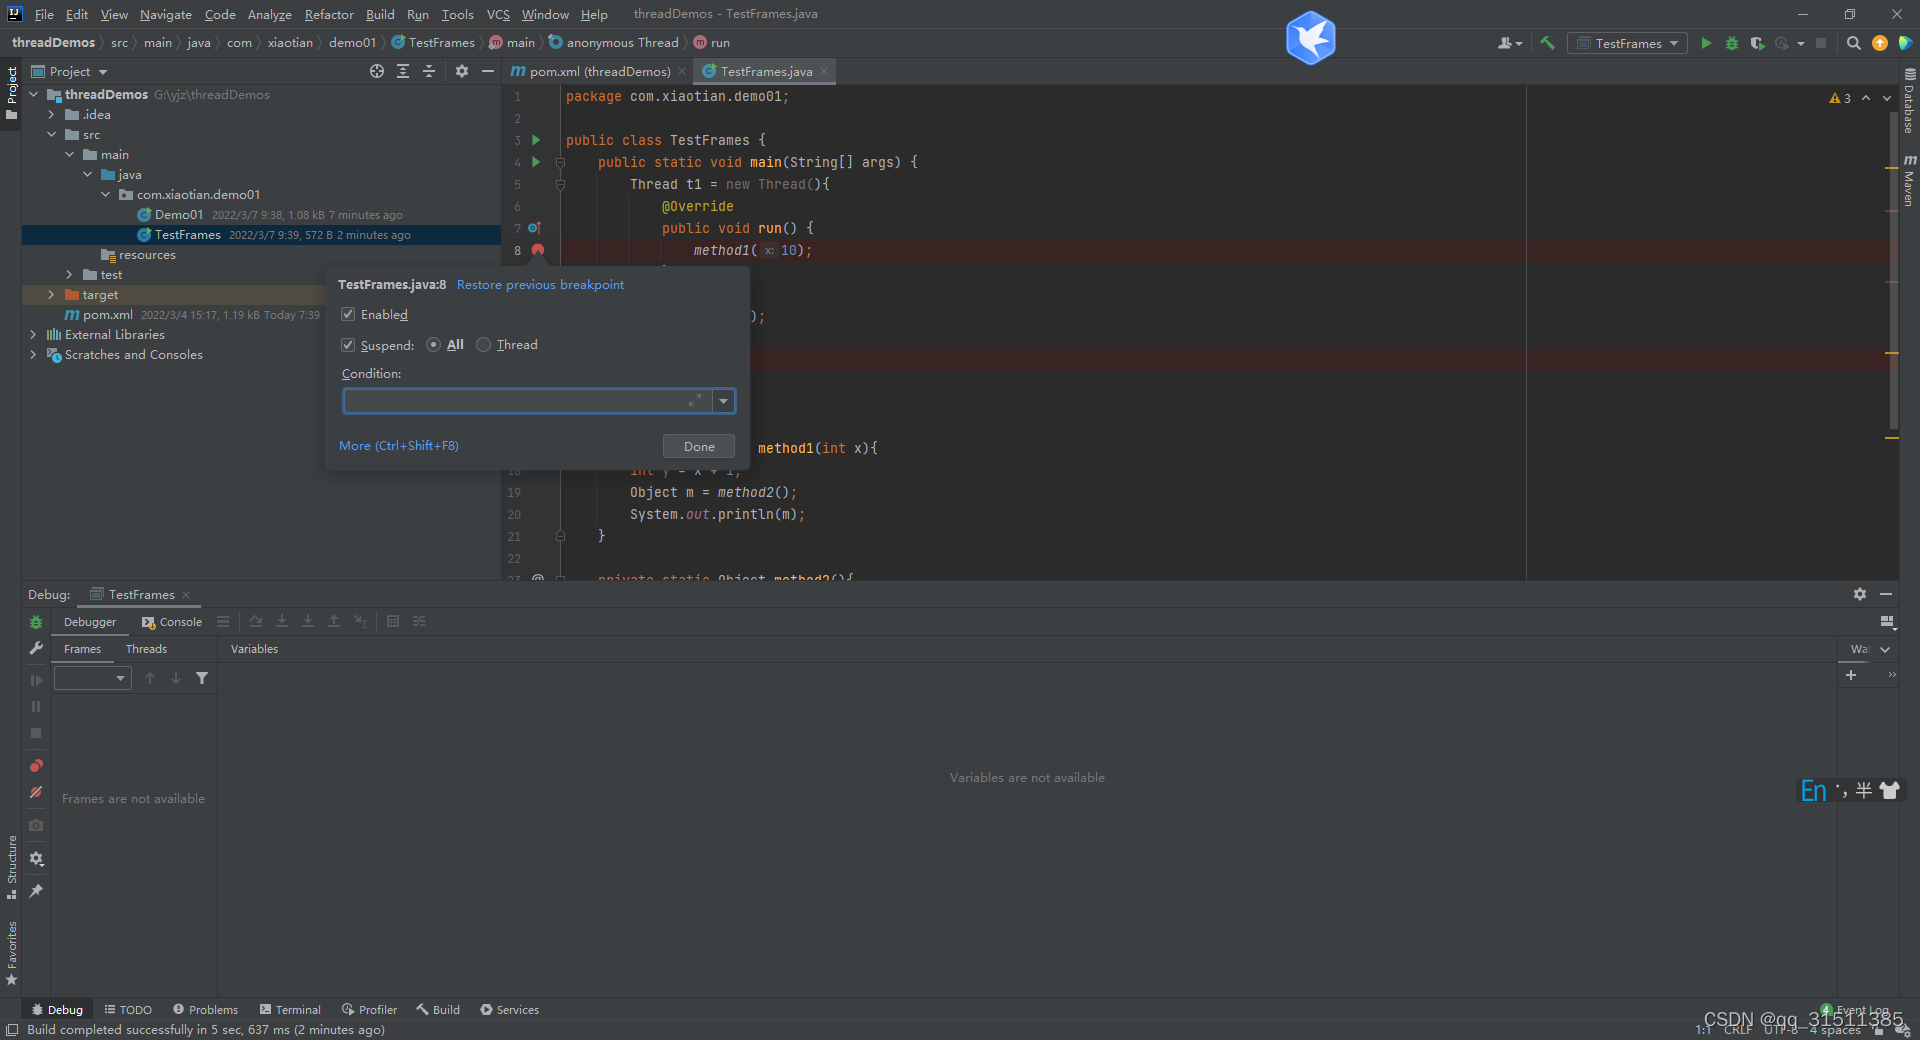Open TestFrames run configuration dropdown

click(1627, 43)
